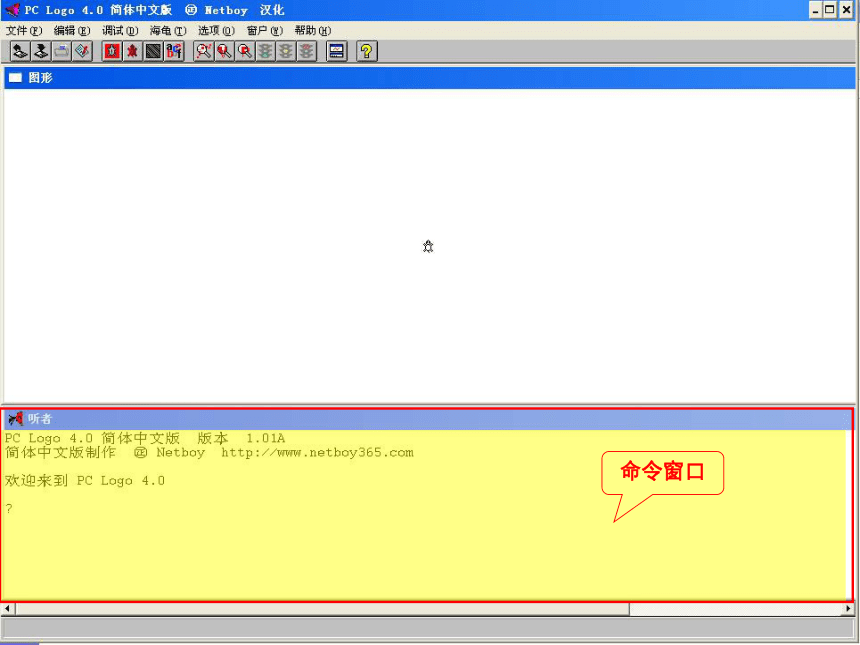Click the first magnifier debug icon
860x645 pixels.
(203, 52)
